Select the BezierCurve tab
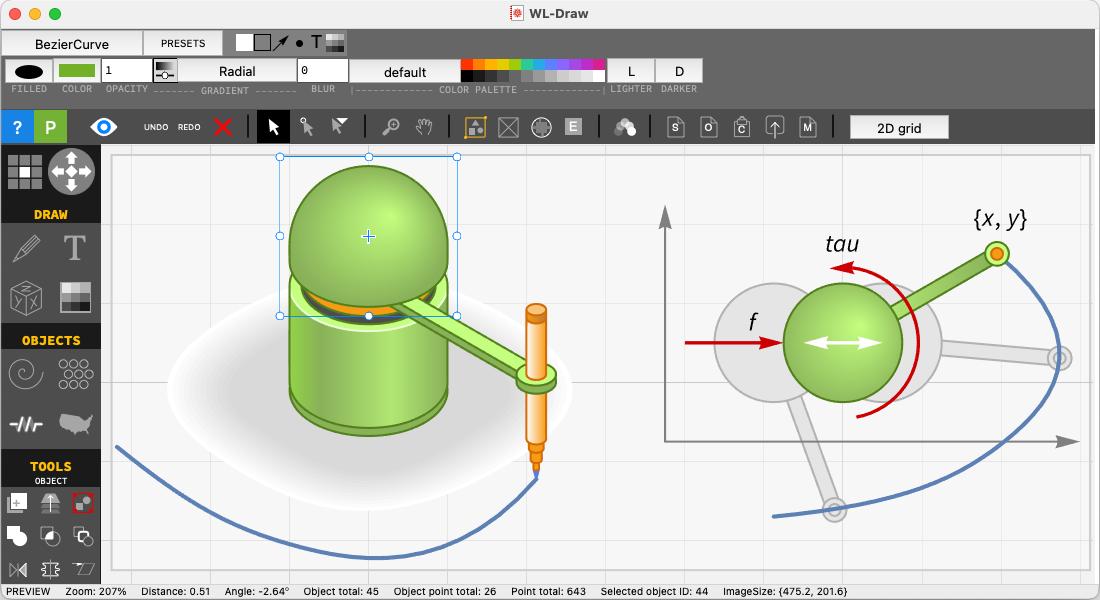This screenshot has height=600, width=1100. click(x=72, y=44)
